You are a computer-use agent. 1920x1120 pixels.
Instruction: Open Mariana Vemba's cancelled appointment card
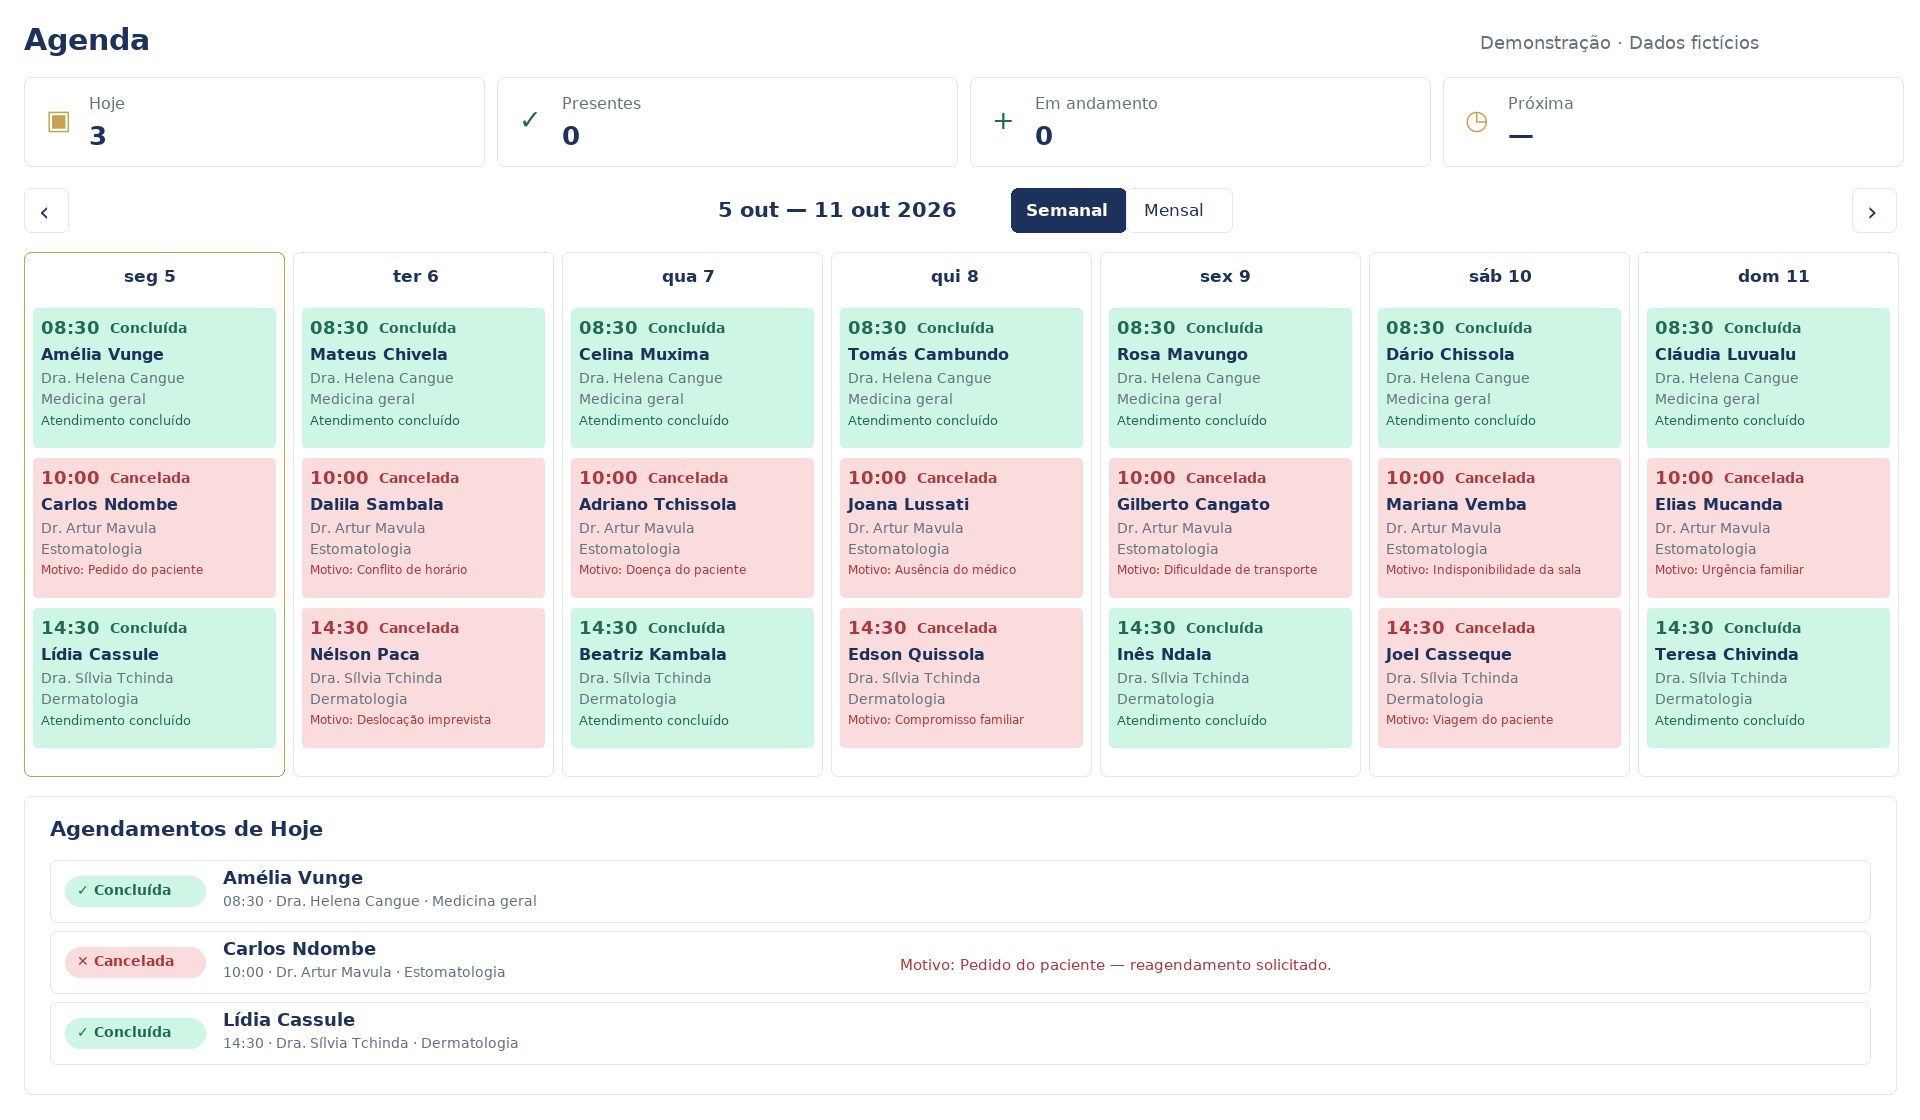pos(1499,528)
